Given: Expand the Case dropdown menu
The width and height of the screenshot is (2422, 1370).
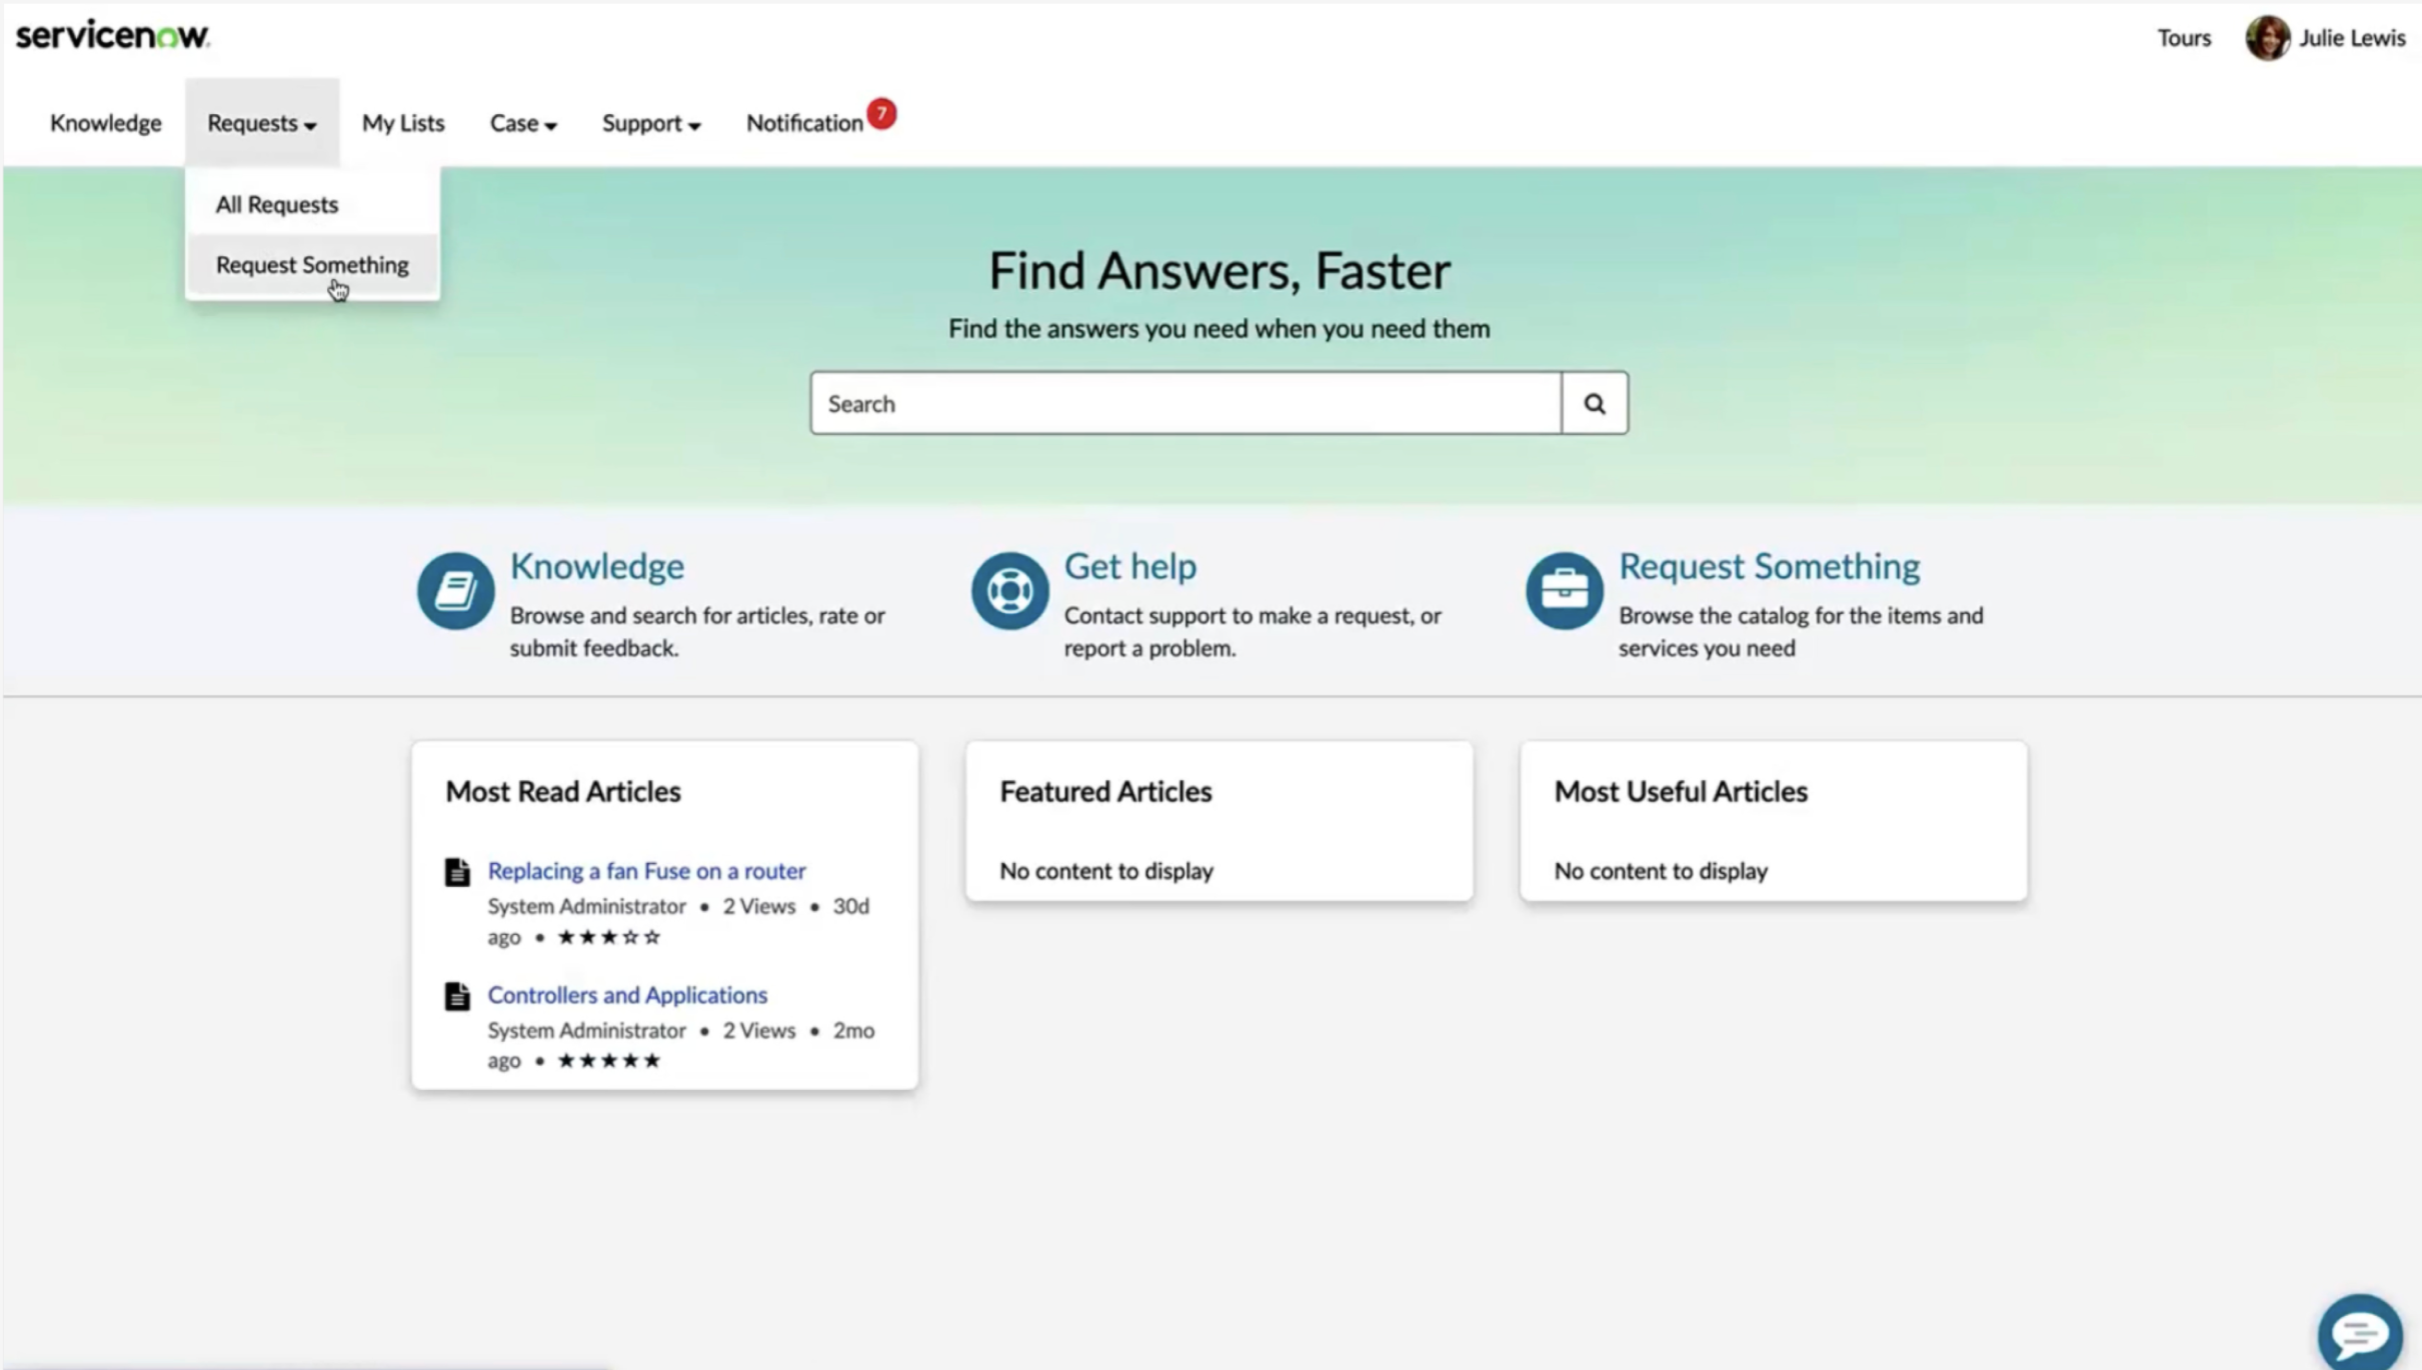Looking at the screenshot, I should (523, 123).
